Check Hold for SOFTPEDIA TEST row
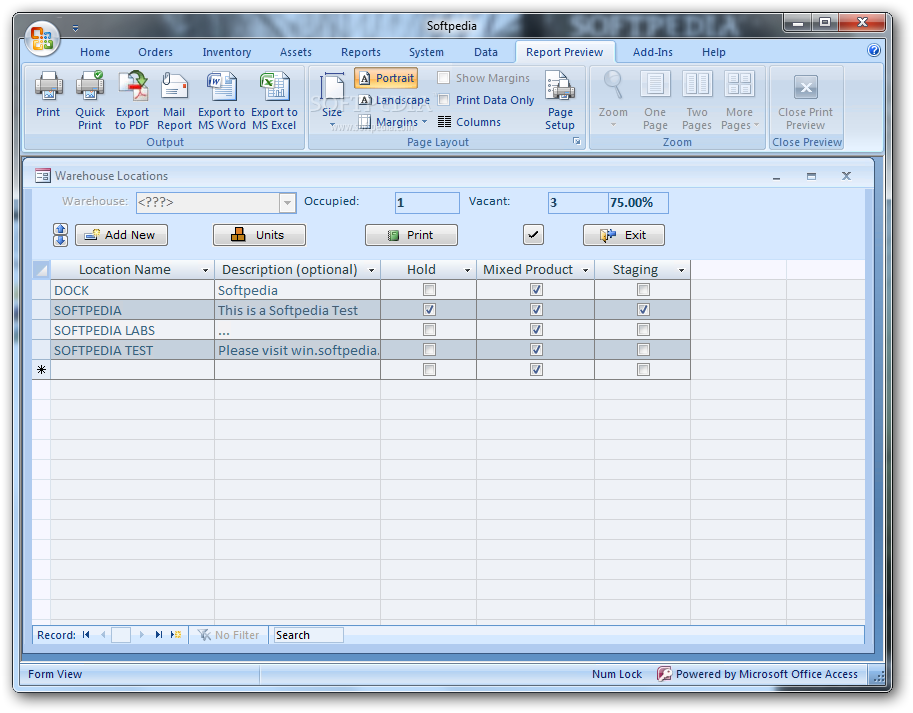The image size is (913, 713). pos(429,349)
